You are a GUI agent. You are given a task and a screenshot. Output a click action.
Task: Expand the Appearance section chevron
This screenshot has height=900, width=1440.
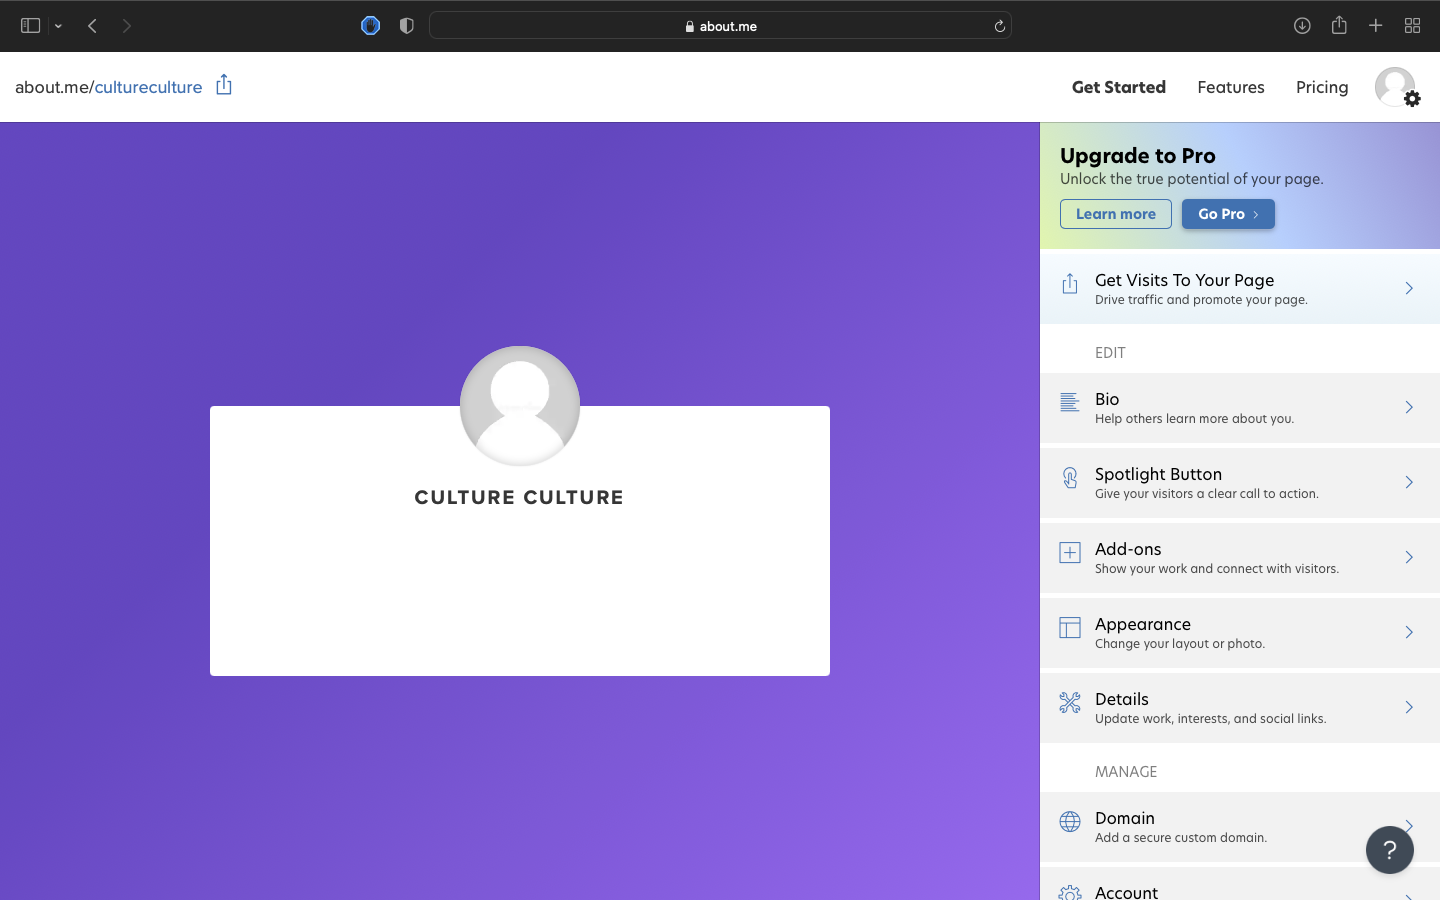[1408, 632]
